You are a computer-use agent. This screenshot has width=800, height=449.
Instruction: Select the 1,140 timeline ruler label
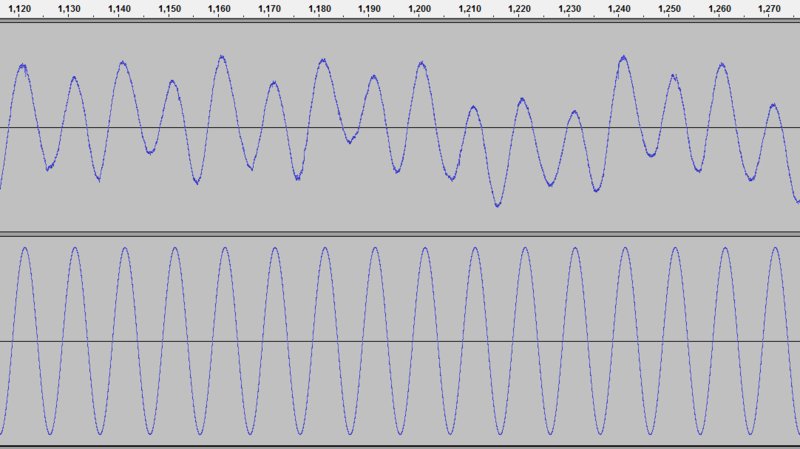[119, 9]
